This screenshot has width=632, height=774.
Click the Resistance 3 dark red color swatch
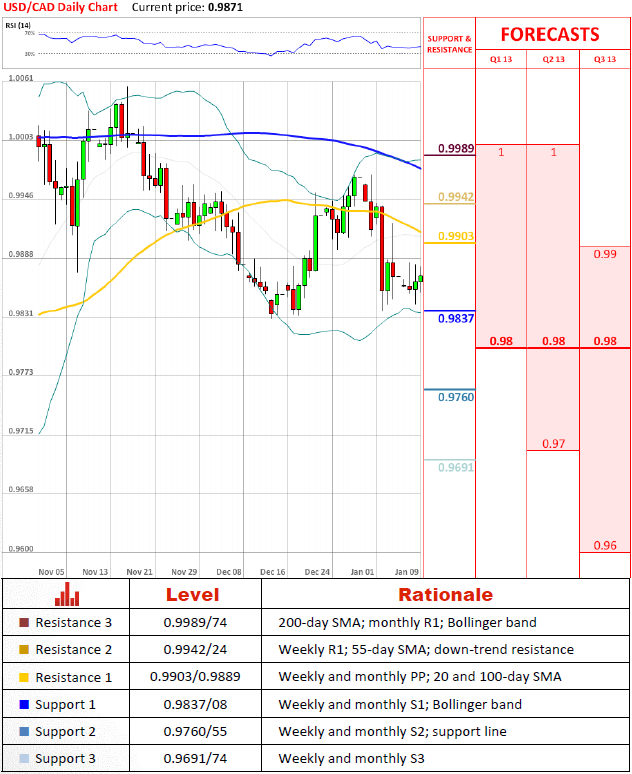click(24, 622)
